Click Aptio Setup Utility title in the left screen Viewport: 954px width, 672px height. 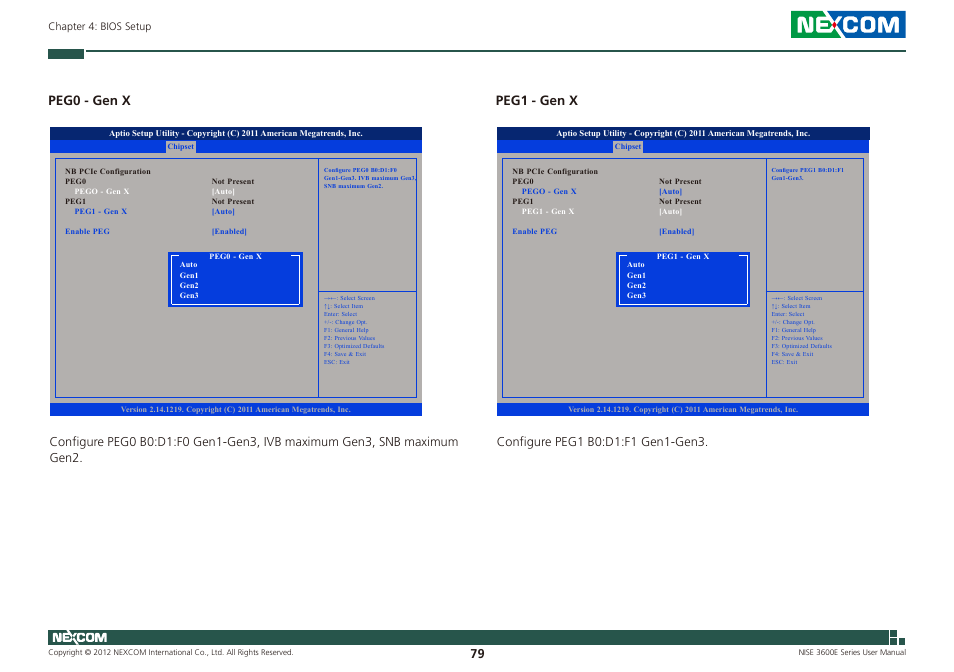(236, 133)
